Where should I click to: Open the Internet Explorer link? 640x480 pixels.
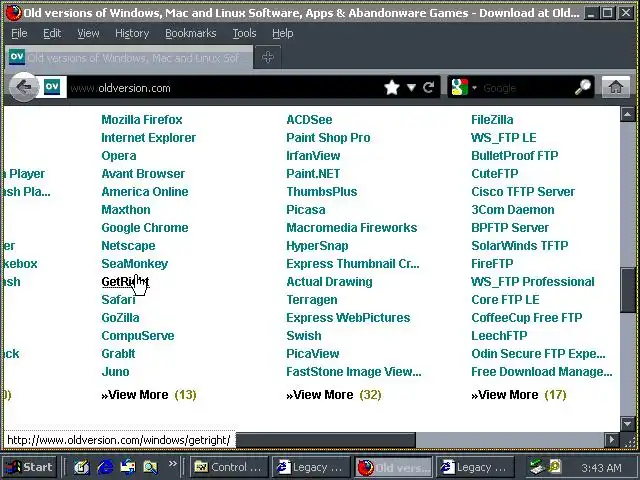pos(149,138)
